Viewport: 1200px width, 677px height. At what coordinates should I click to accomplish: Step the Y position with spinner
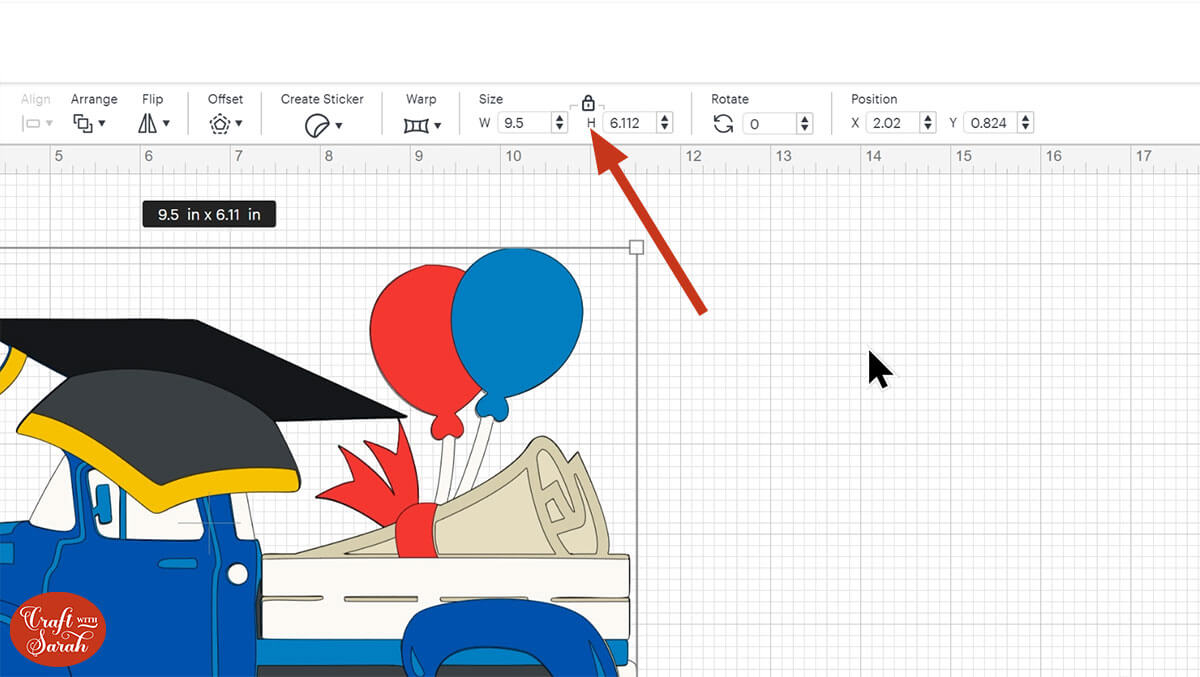click(1026, 123)
